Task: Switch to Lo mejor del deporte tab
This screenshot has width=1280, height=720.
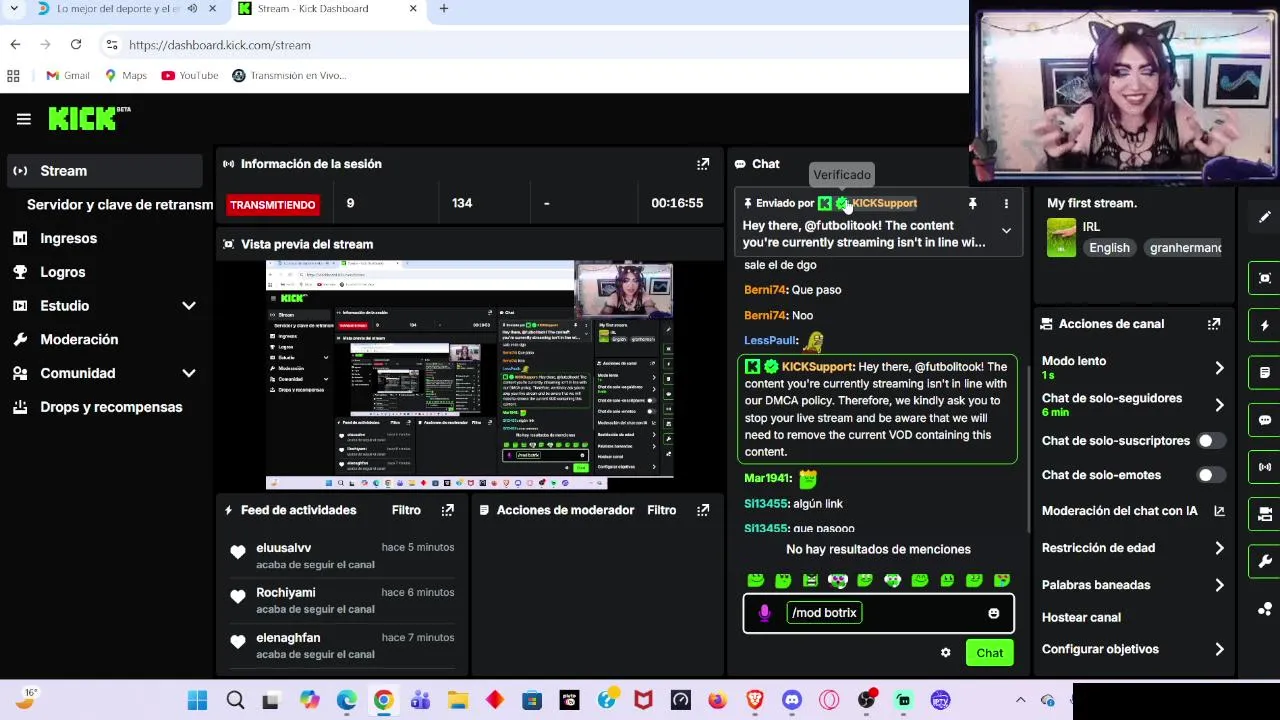Action: [118, 9]
